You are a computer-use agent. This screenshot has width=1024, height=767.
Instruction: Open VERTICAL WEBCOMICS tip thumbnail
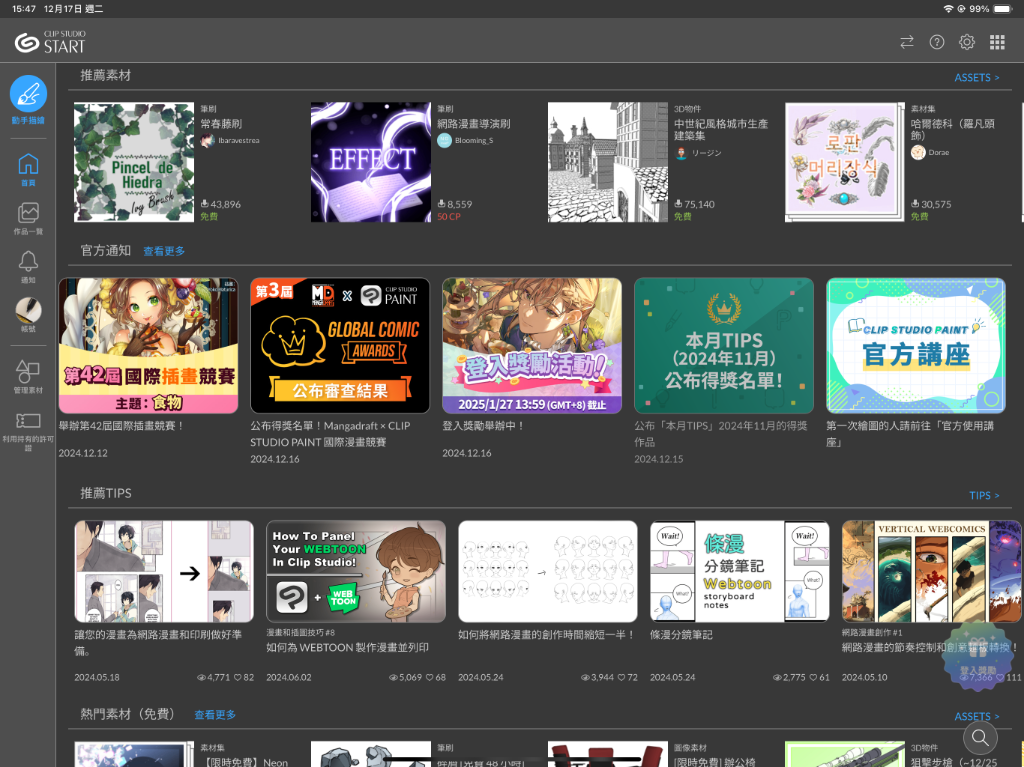pyautogui.click(x=931, y=571)
